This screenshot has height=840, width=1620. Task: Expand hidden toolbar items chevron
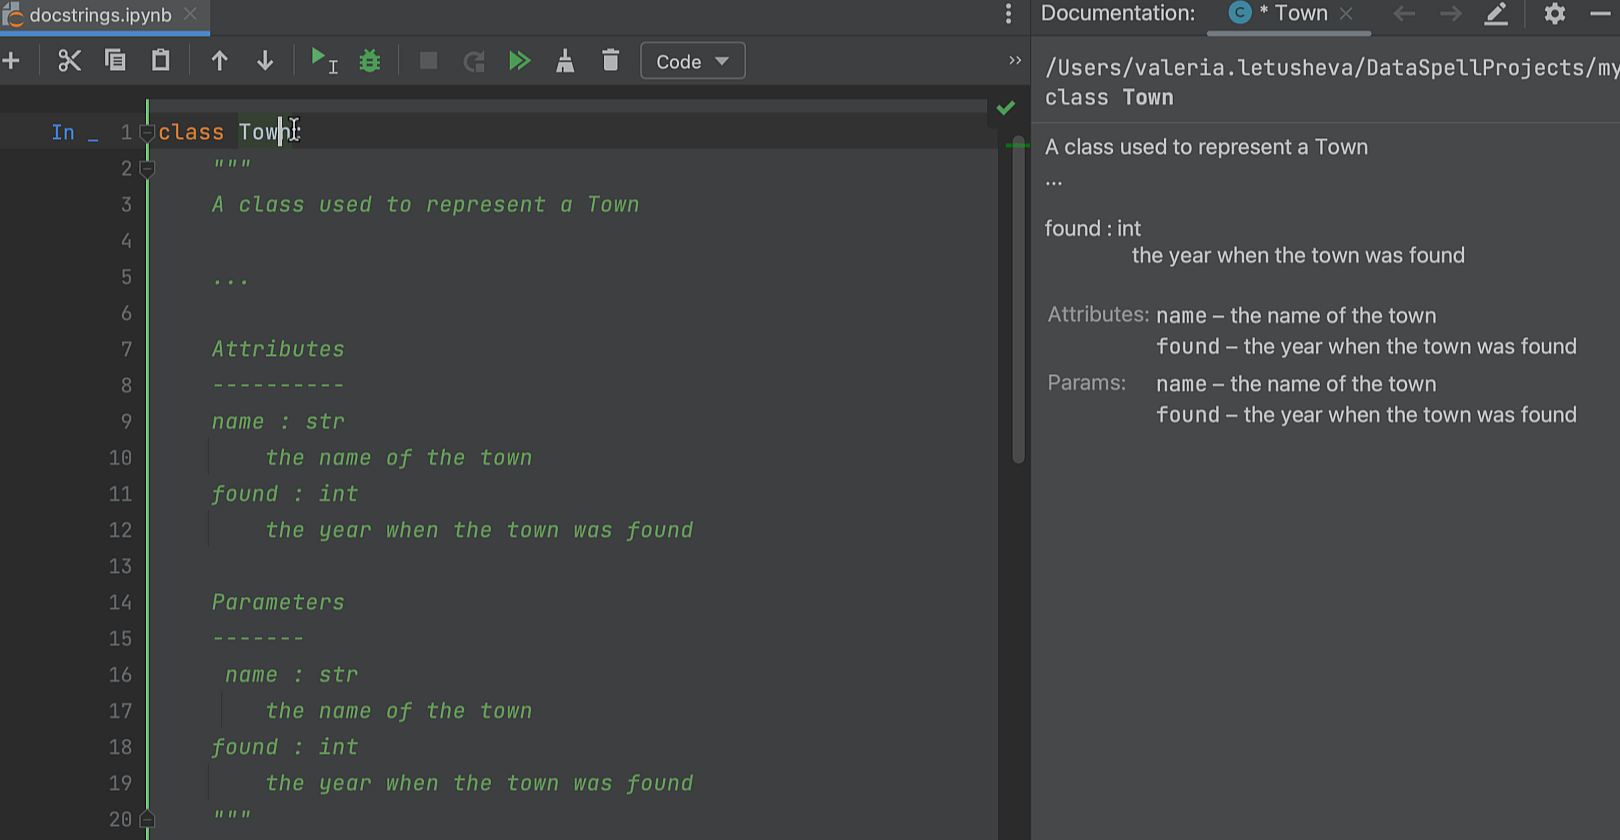(x=1015, y=61)
